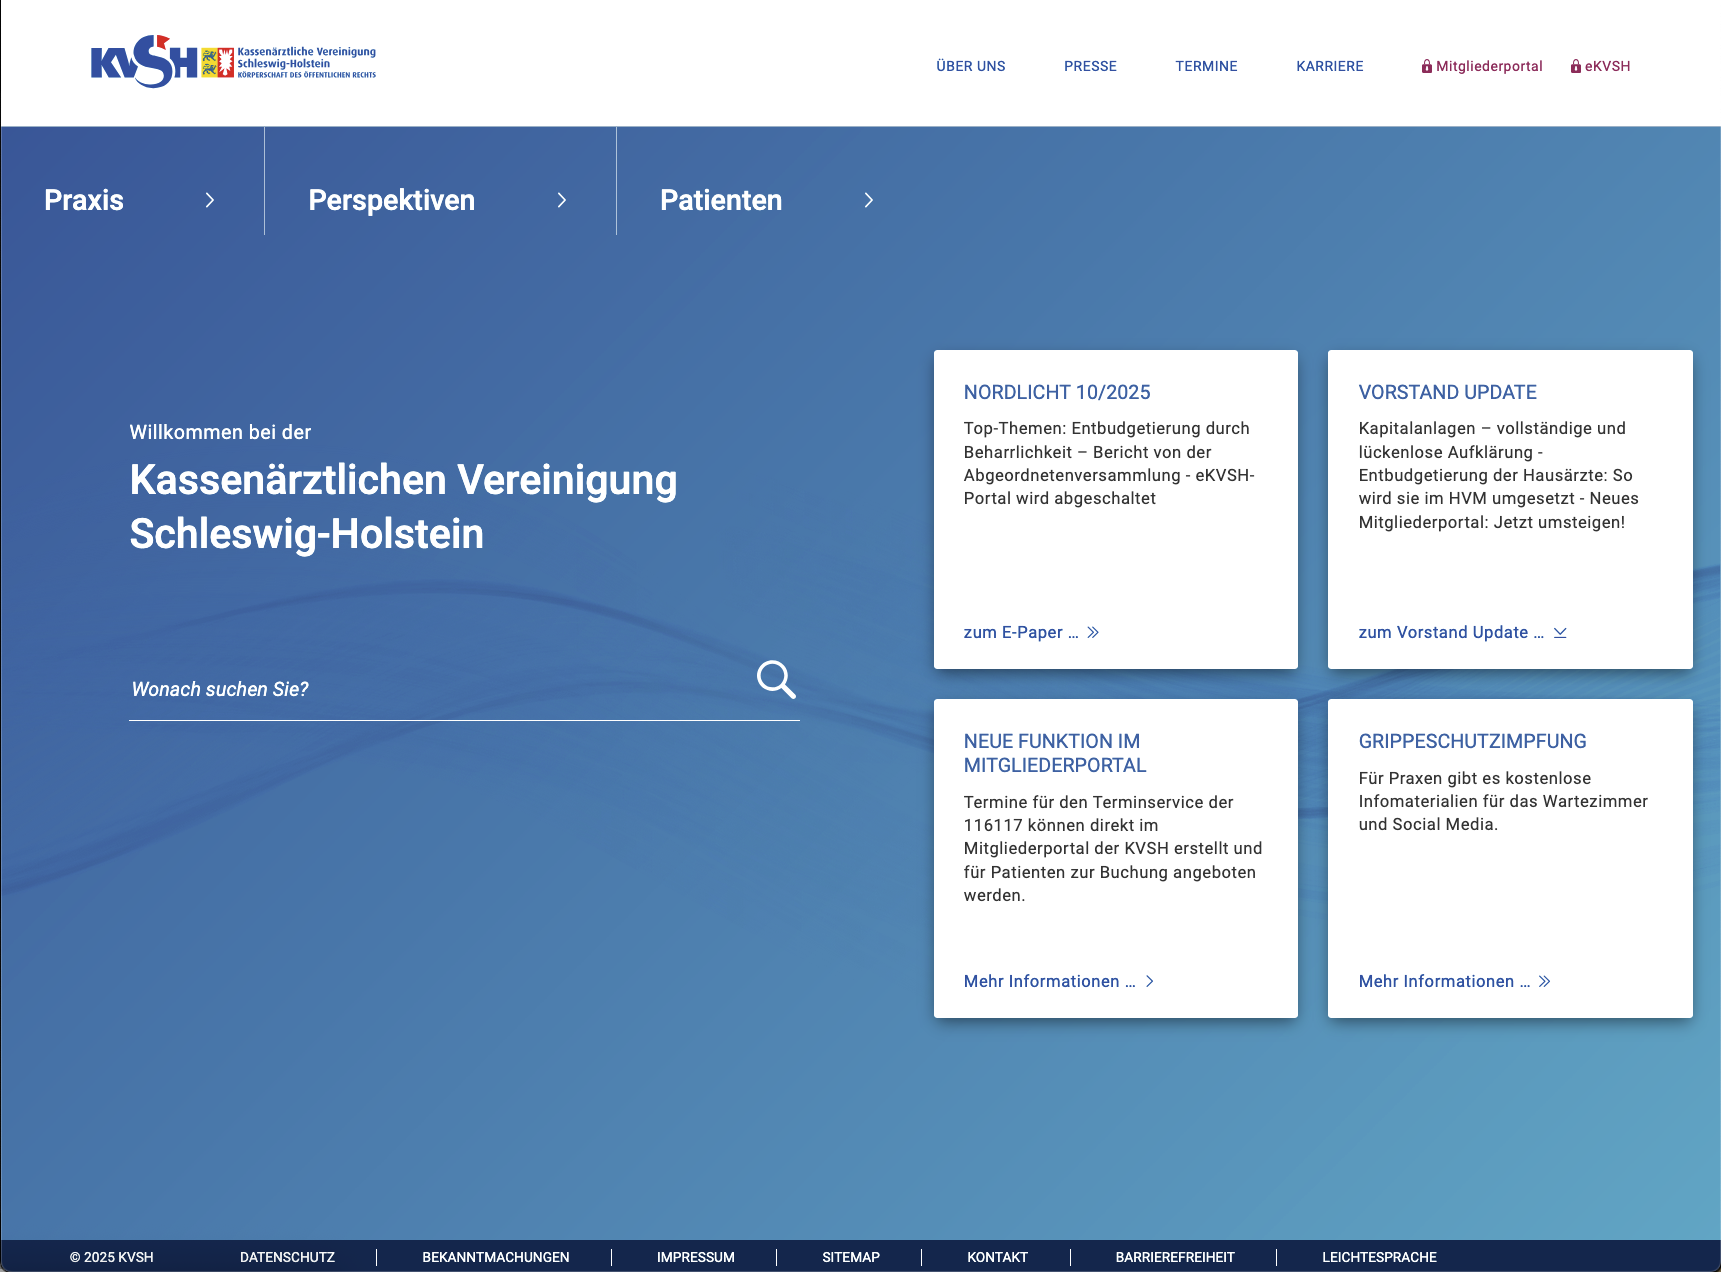Open the KARRIERE page from the top menu
This screenshot has height=1272, width=1721.
click(x=1329, y=67)
